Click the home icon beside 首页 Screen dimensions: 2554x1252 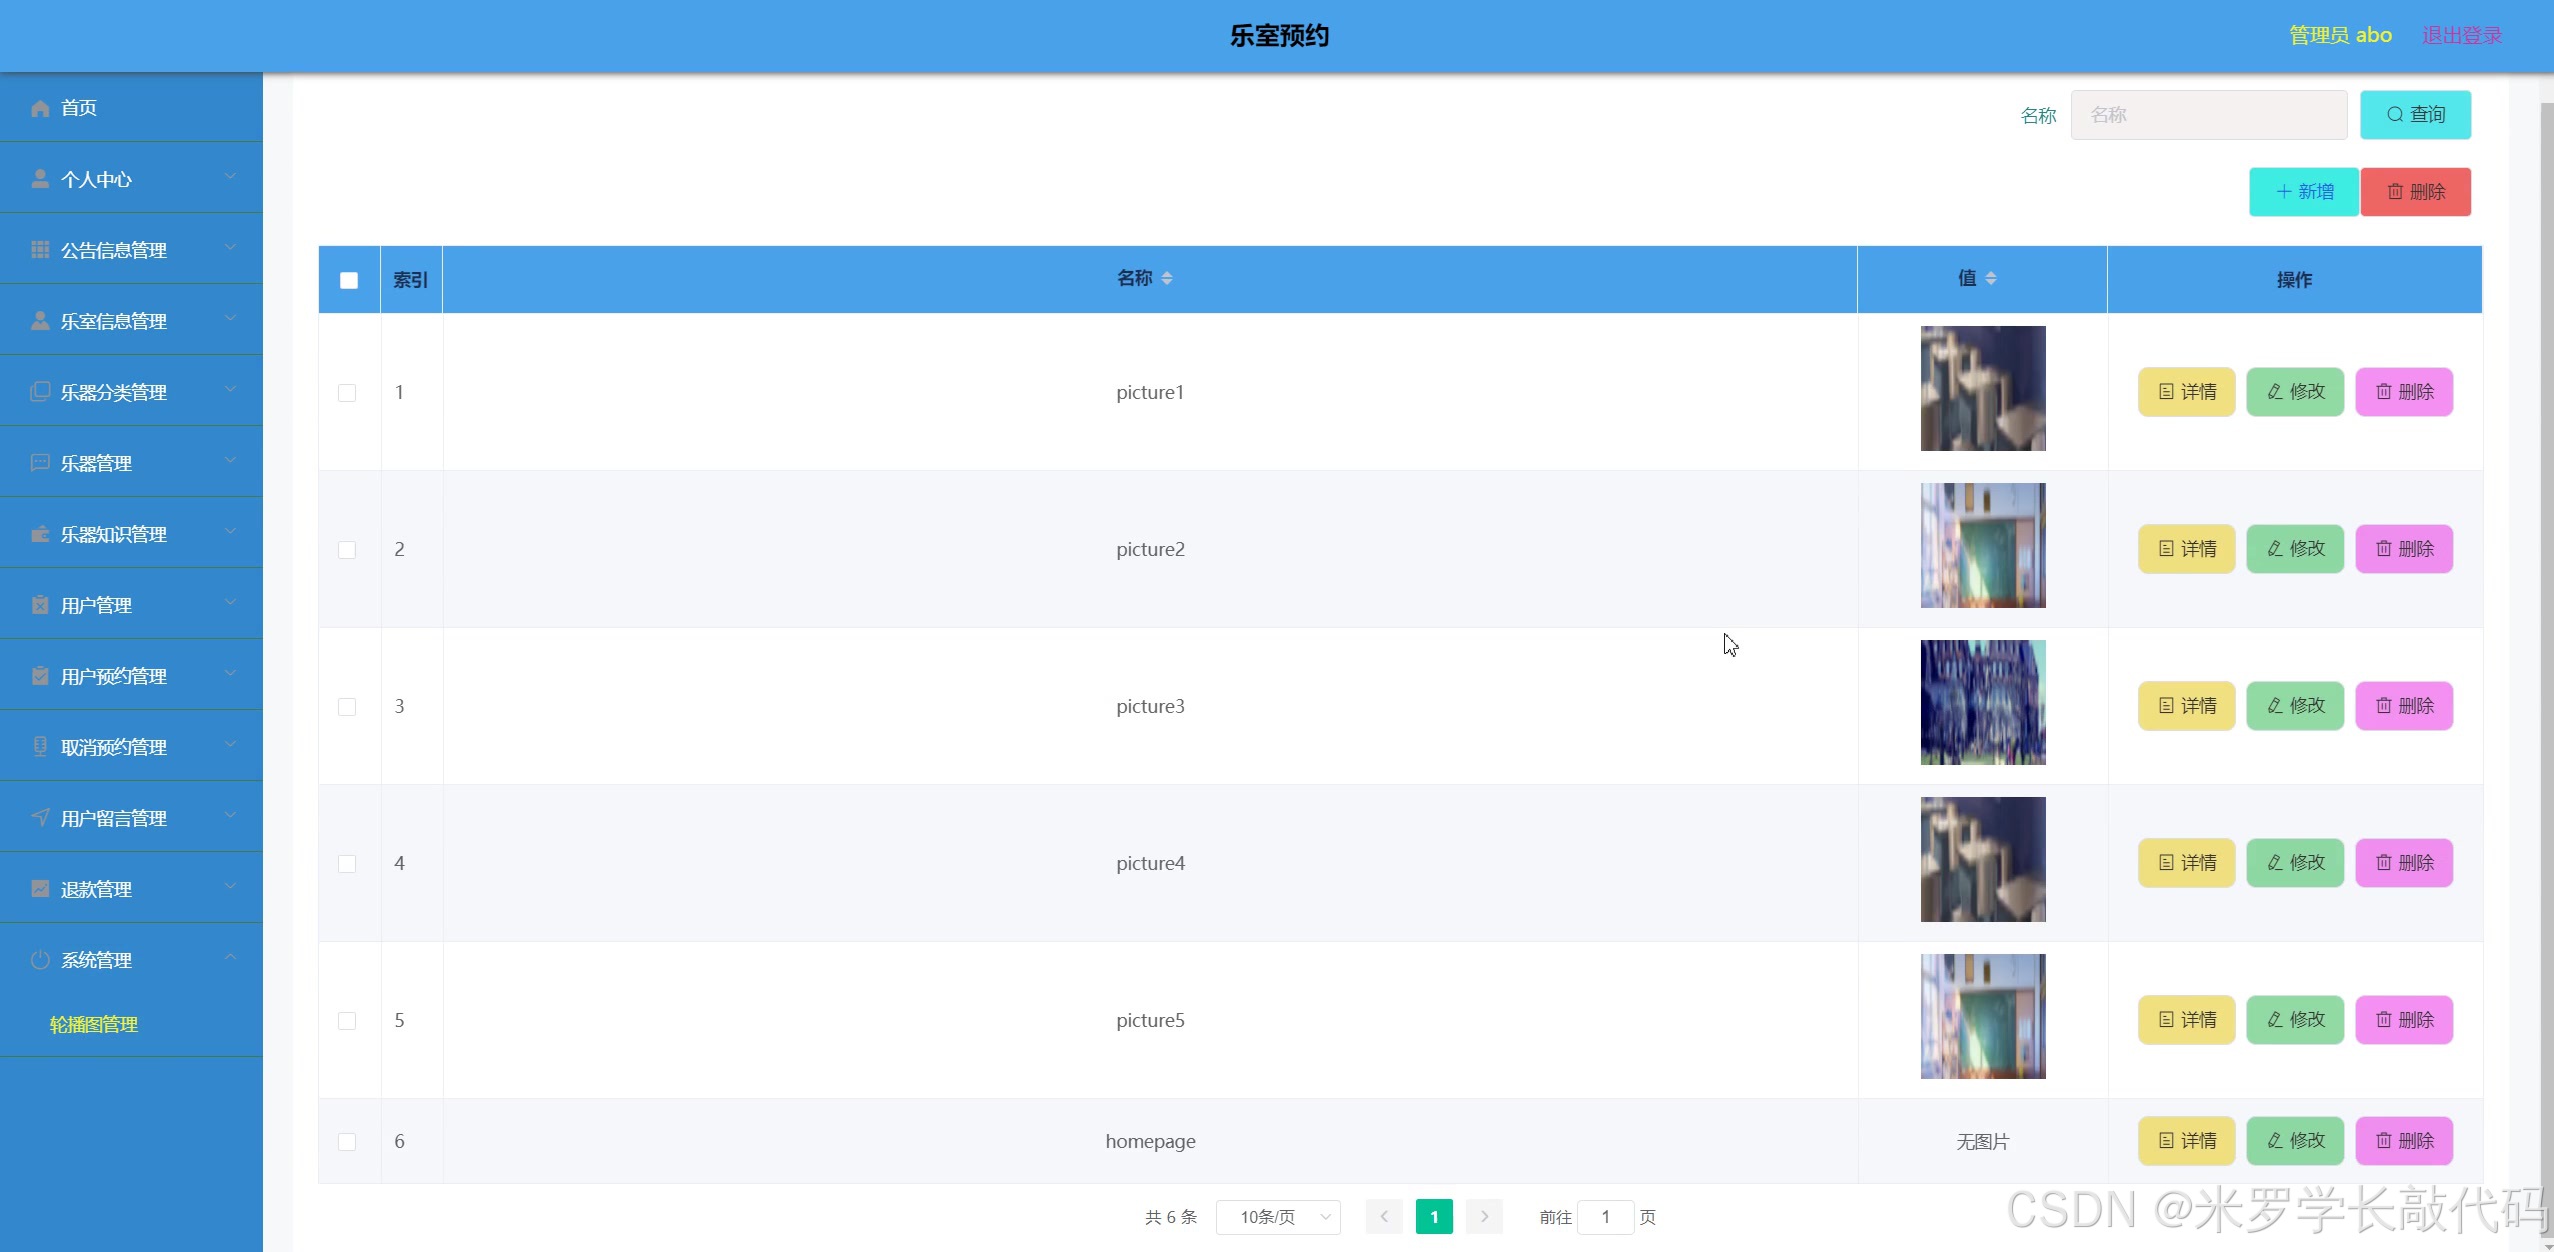(x=40, y=108)
